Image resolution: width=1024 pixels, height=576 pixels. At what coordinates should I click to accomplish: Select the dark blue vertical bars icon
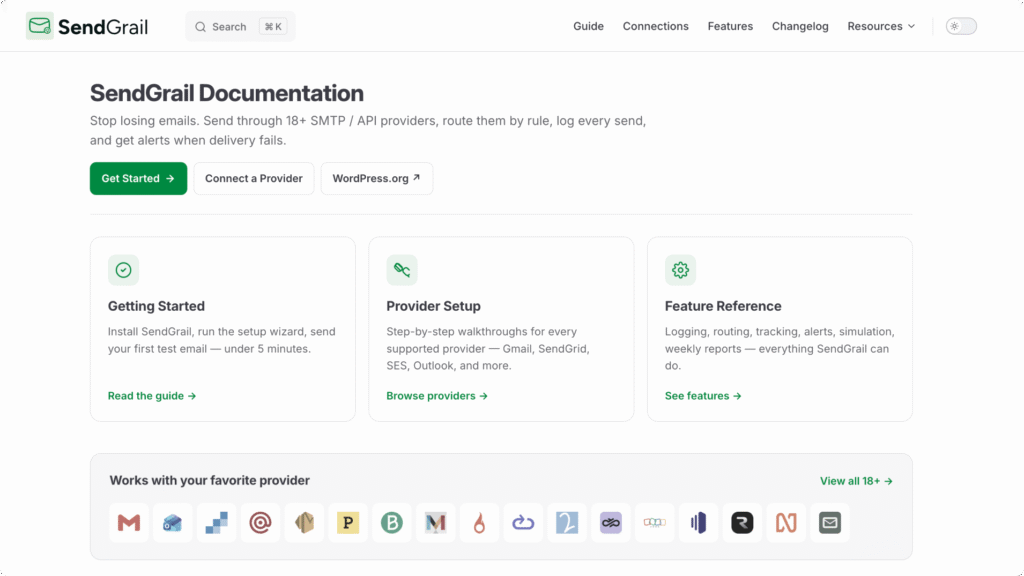coord(698,522)
